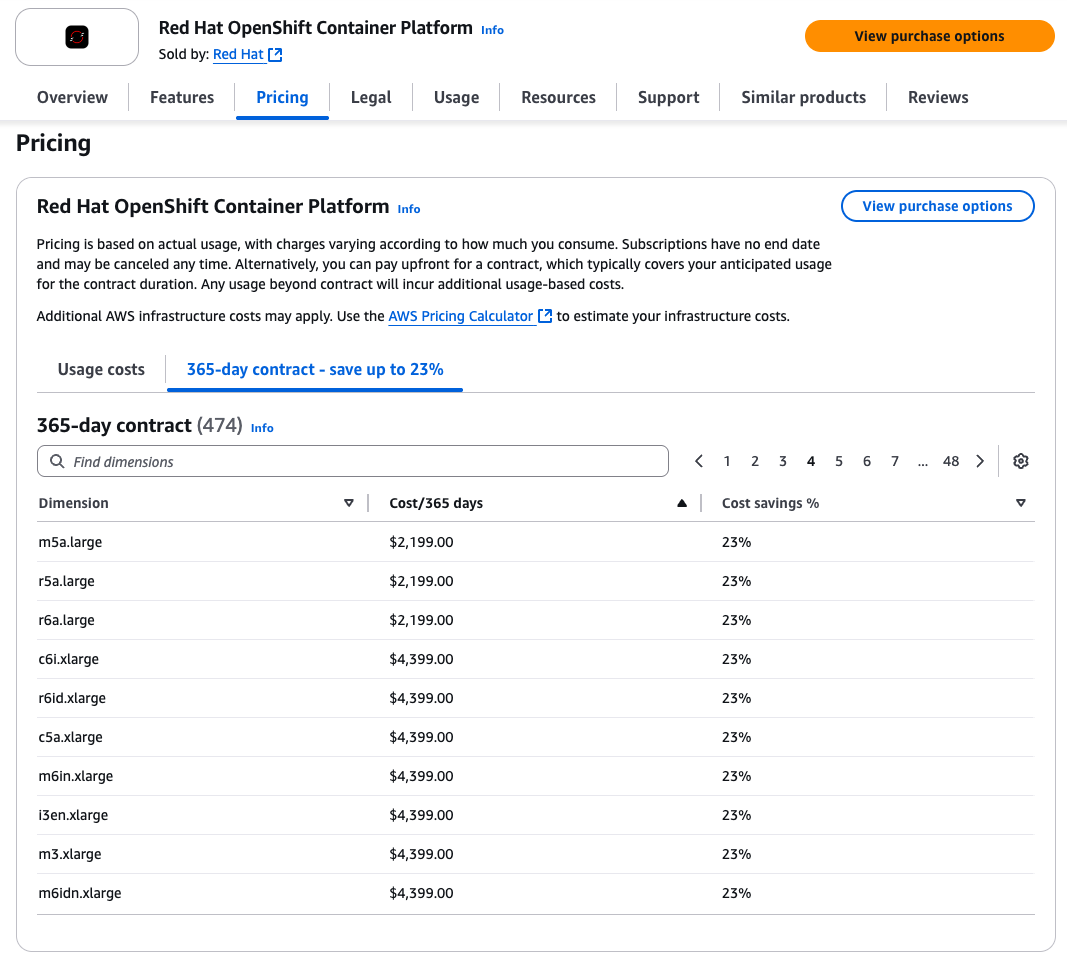Click Info link in pricing card heading
Viewport: 1067px width, 957px height.
pyautogui.click(x=408, y=209)
